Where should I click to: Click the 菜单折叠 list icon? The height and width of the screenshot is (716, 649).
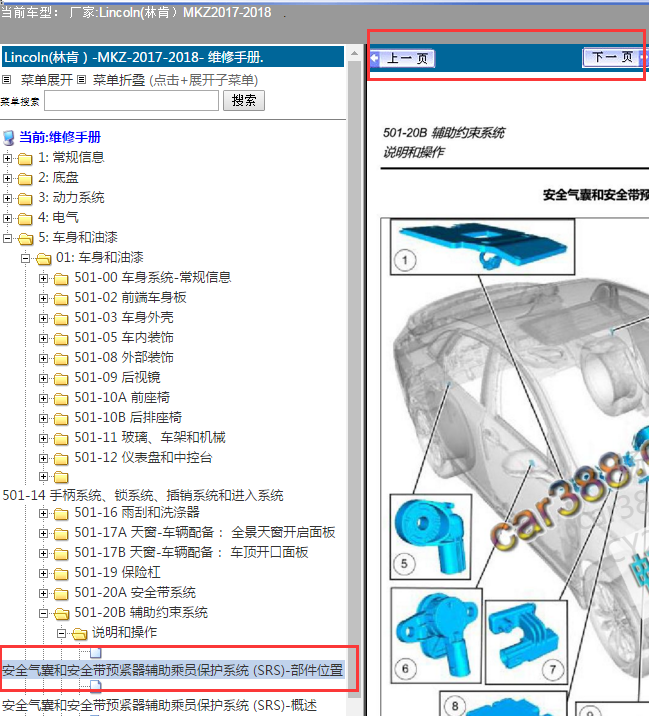click(x=81, y=80)
